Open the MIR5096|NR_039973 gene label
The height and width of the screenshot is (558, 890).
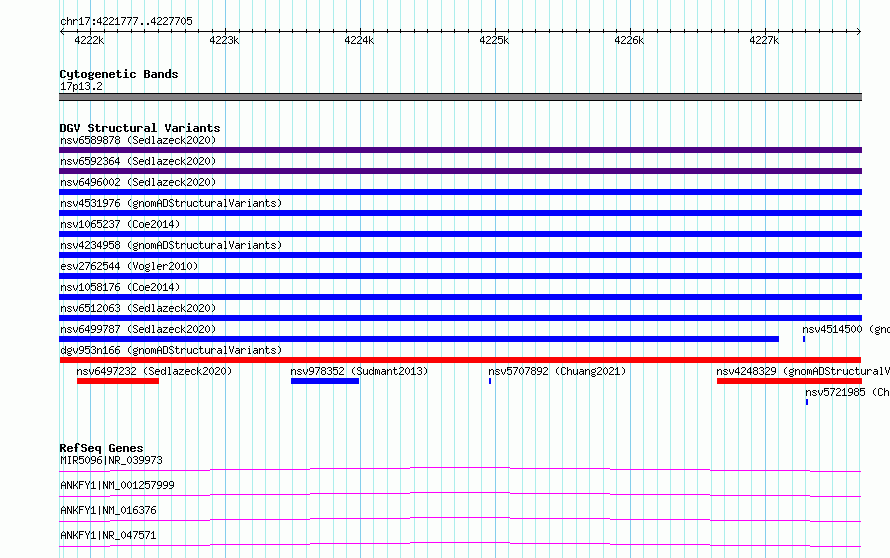[x=111, y=460]
